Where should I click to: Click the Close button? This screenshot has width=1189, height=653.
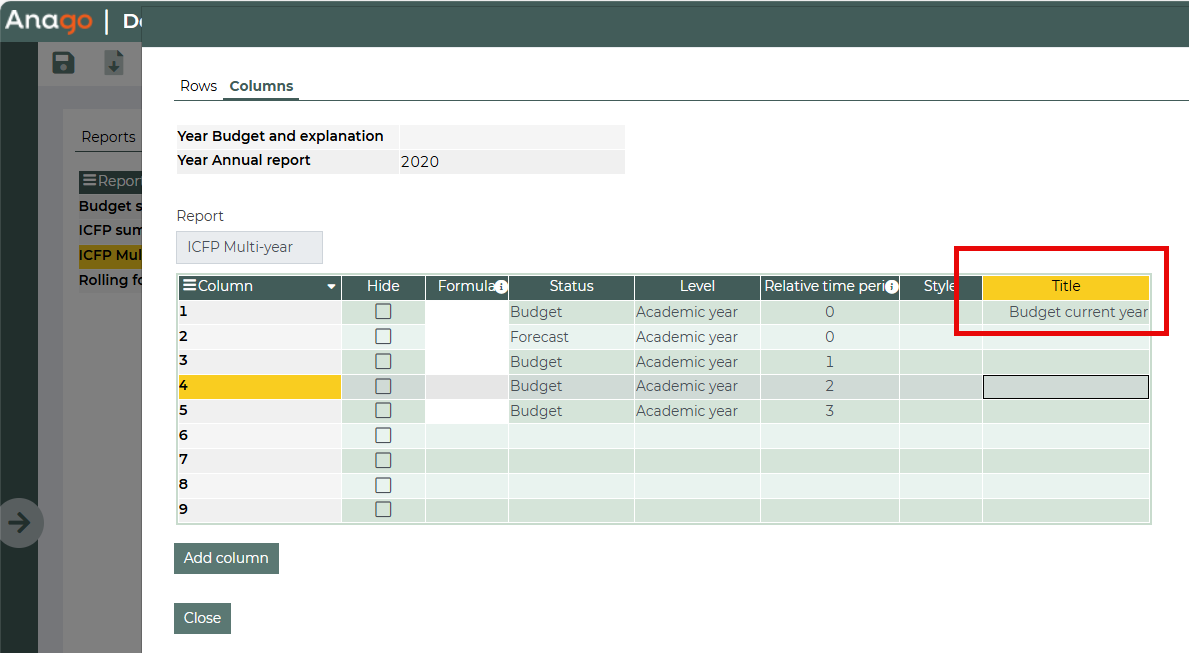pyautogui.click(x=202, y=618)
